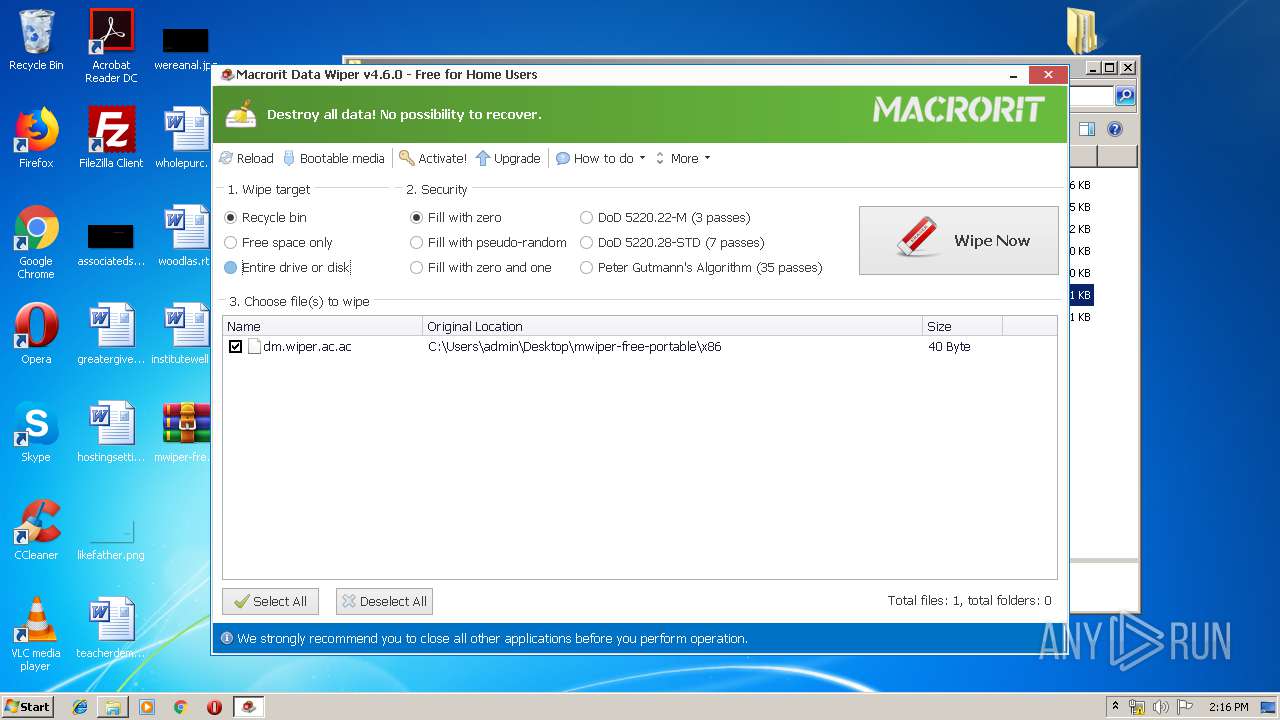Open Acrobat Reader DC desktop shortcut
The width and height of the screenshot is (1280, 720).
[111, 45]
